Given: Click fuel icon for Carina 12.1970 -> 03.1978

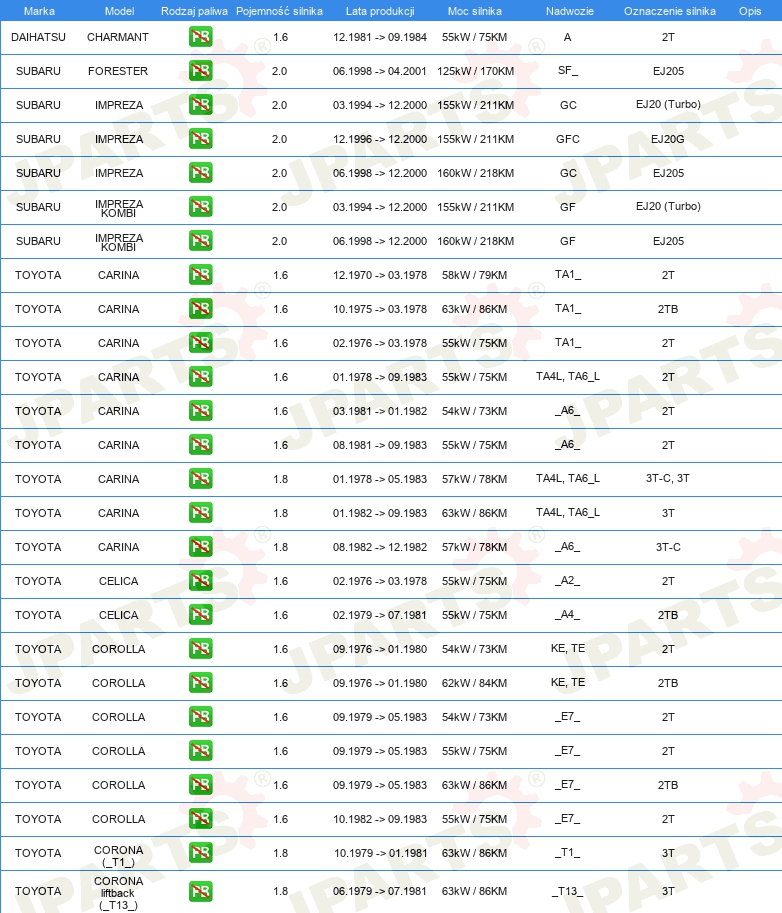Looking at the screenshot, I should [200, 274].
